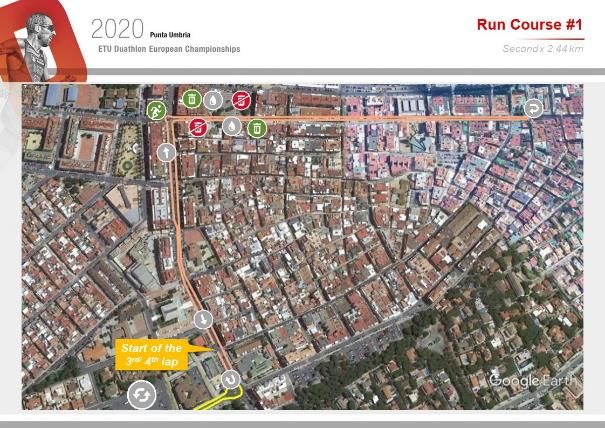Click the U-turn marker near the yellow path

pyautogui.click(x=231, y=379)
